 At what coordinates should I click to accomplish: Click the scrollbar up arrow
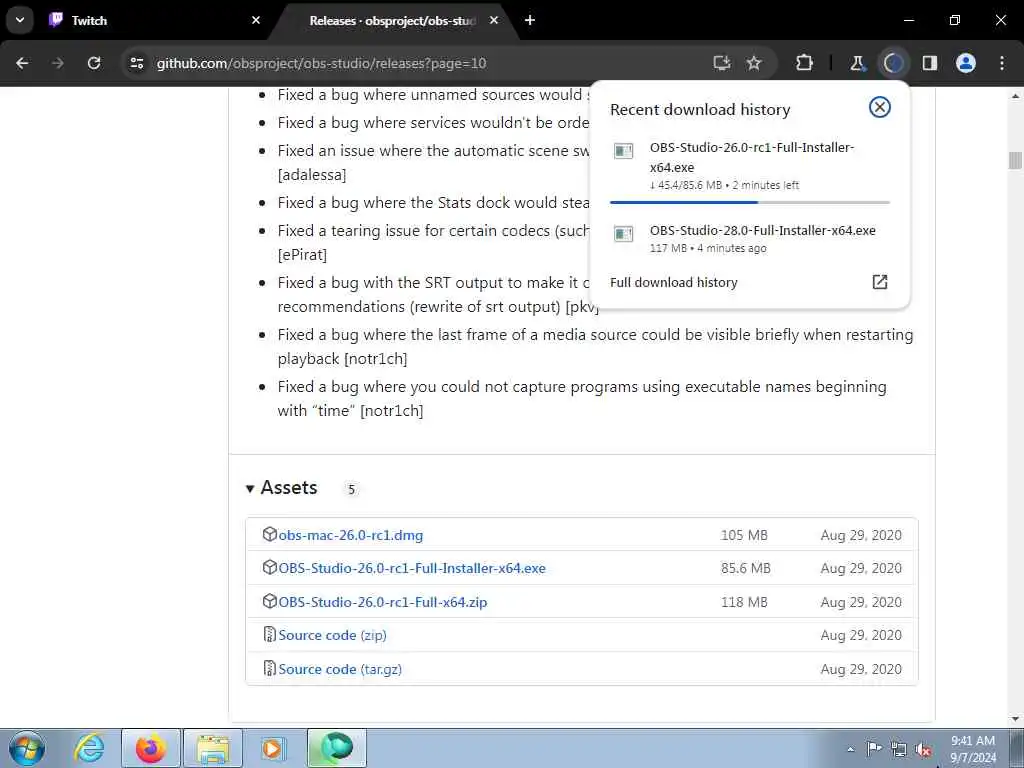point(1015,96)
